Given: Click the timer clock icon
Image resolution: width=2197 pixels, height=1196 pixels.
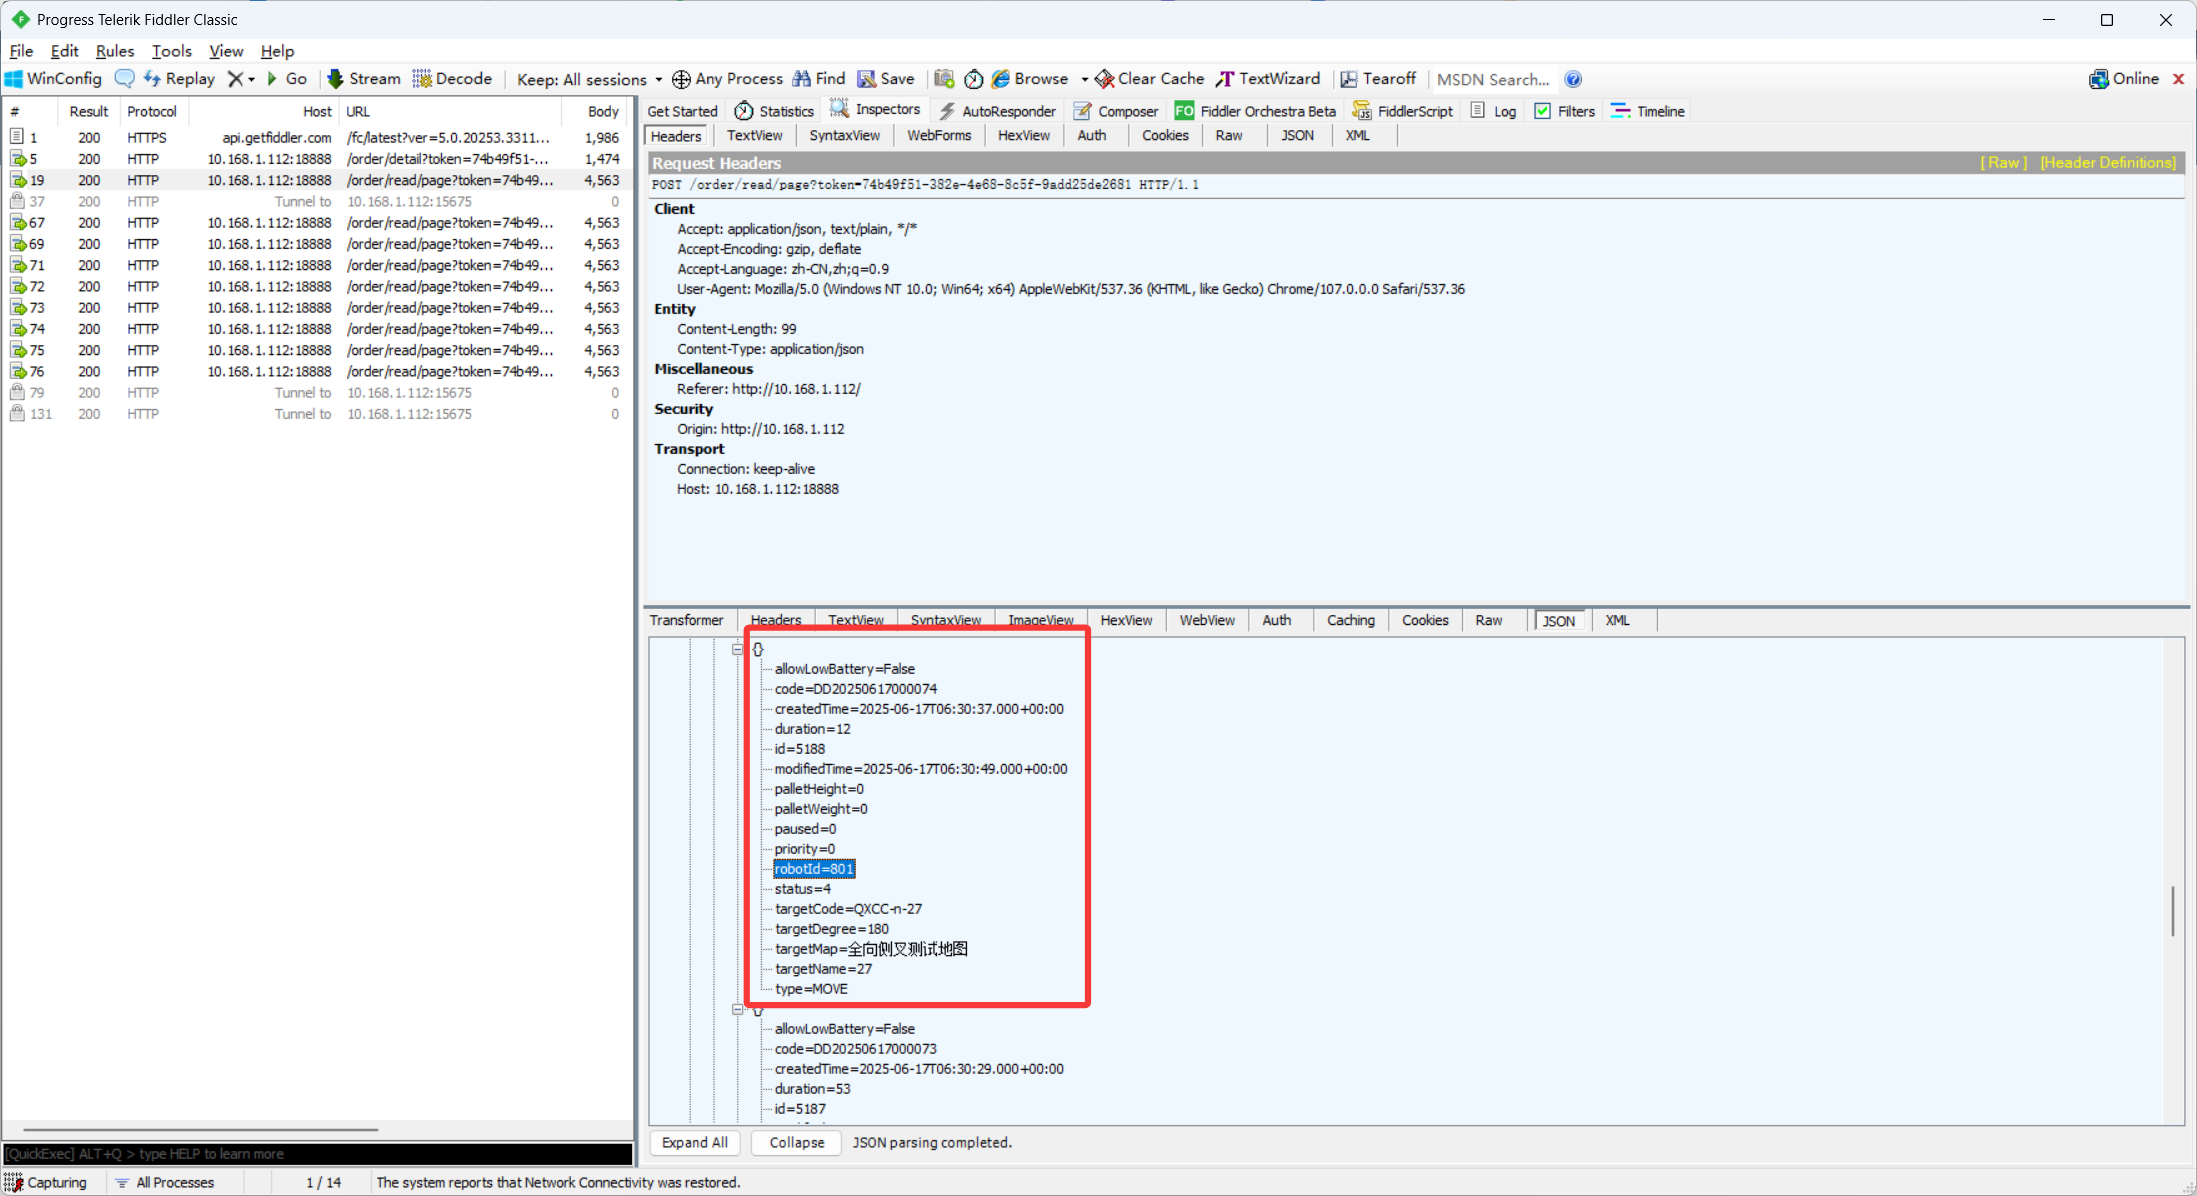Looking at the screenshot, I should [x=973, y=79].
